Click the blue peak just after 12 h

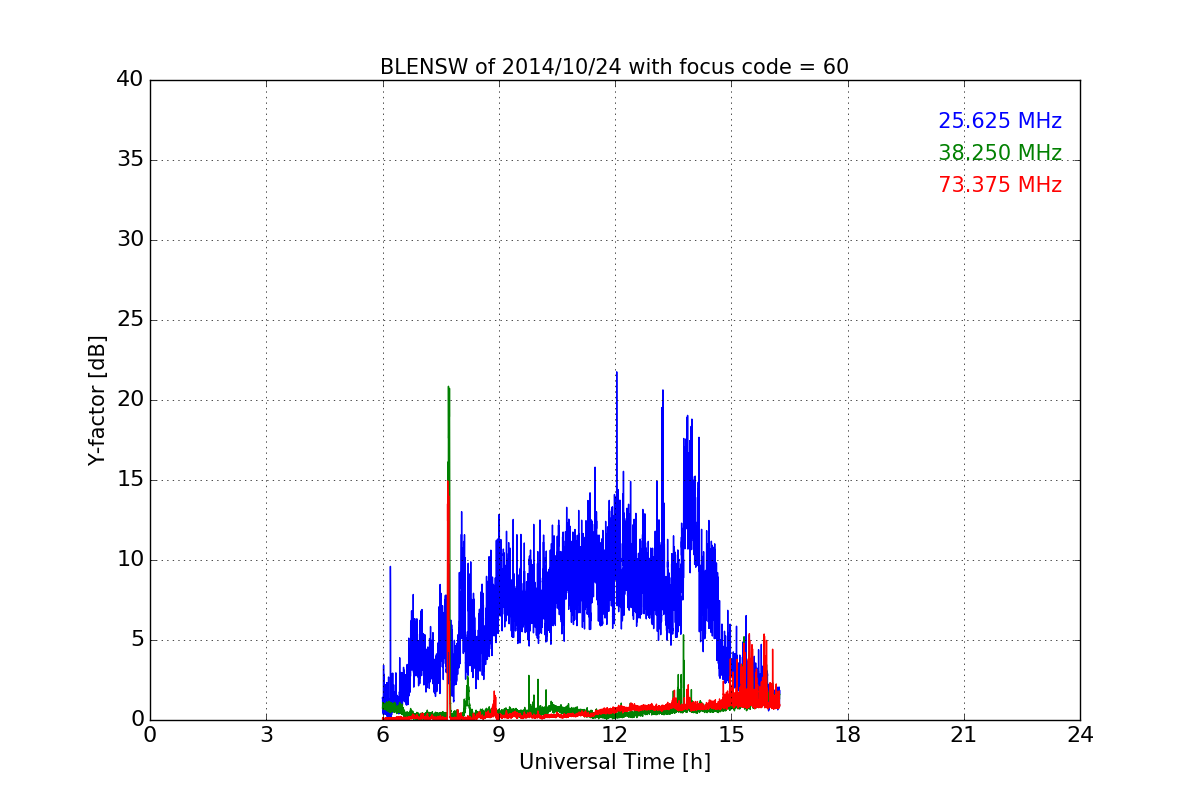(x=616, y=373)
